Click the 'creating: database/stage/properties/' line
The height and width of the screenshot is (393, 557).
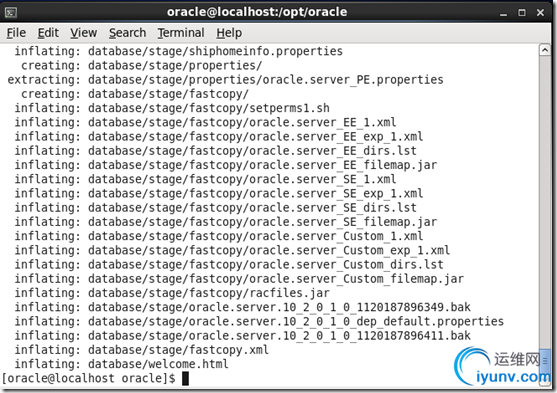click(x=141, y=65)
